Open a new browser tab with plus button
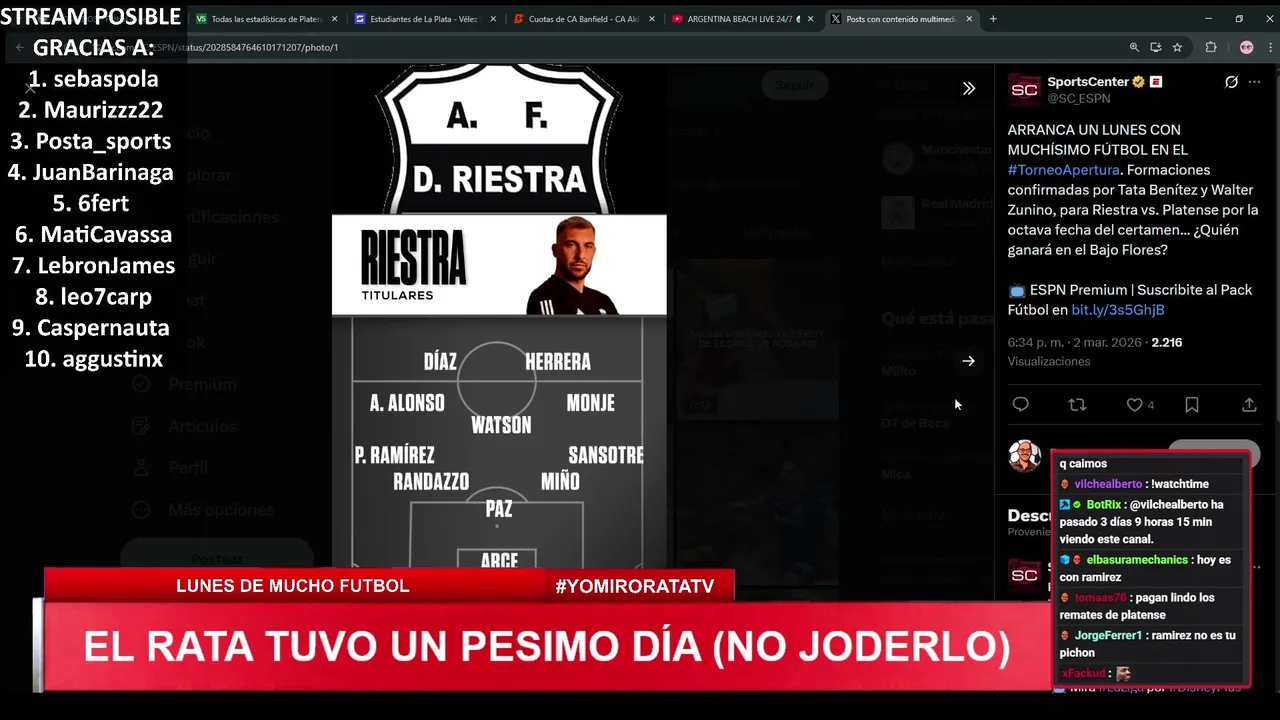Image resolution: width=1280 pixels, height=720 pixels. [x=993, y=19]
